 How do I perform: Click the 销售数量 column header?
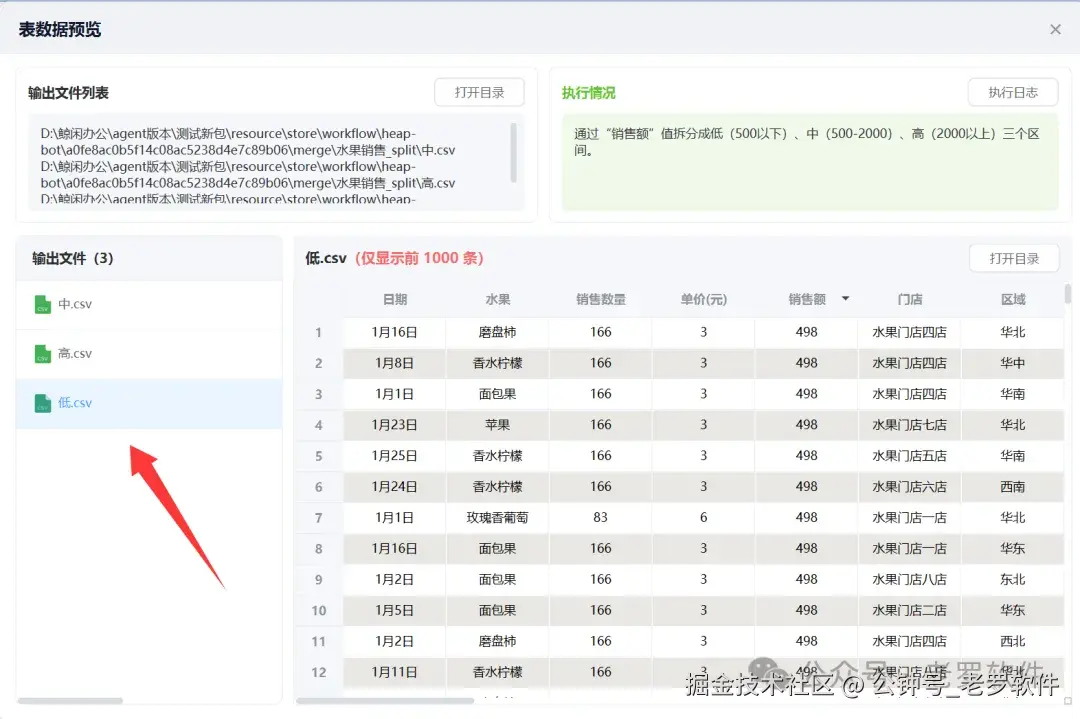601,300
